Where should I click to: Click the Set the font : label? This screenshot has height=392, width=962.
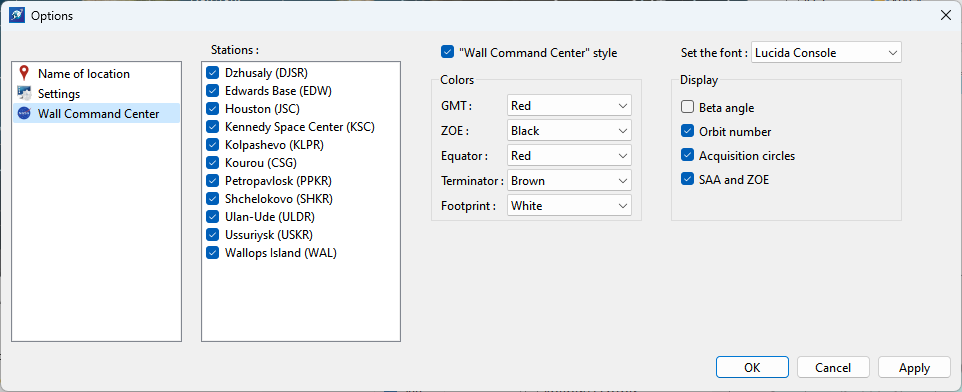[714, 53]
